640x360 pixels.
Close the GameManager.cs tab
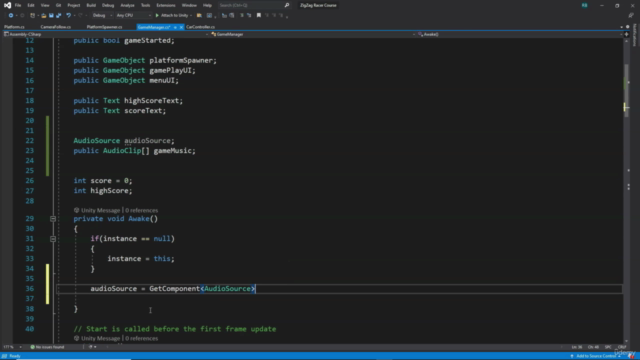[181, 27]
